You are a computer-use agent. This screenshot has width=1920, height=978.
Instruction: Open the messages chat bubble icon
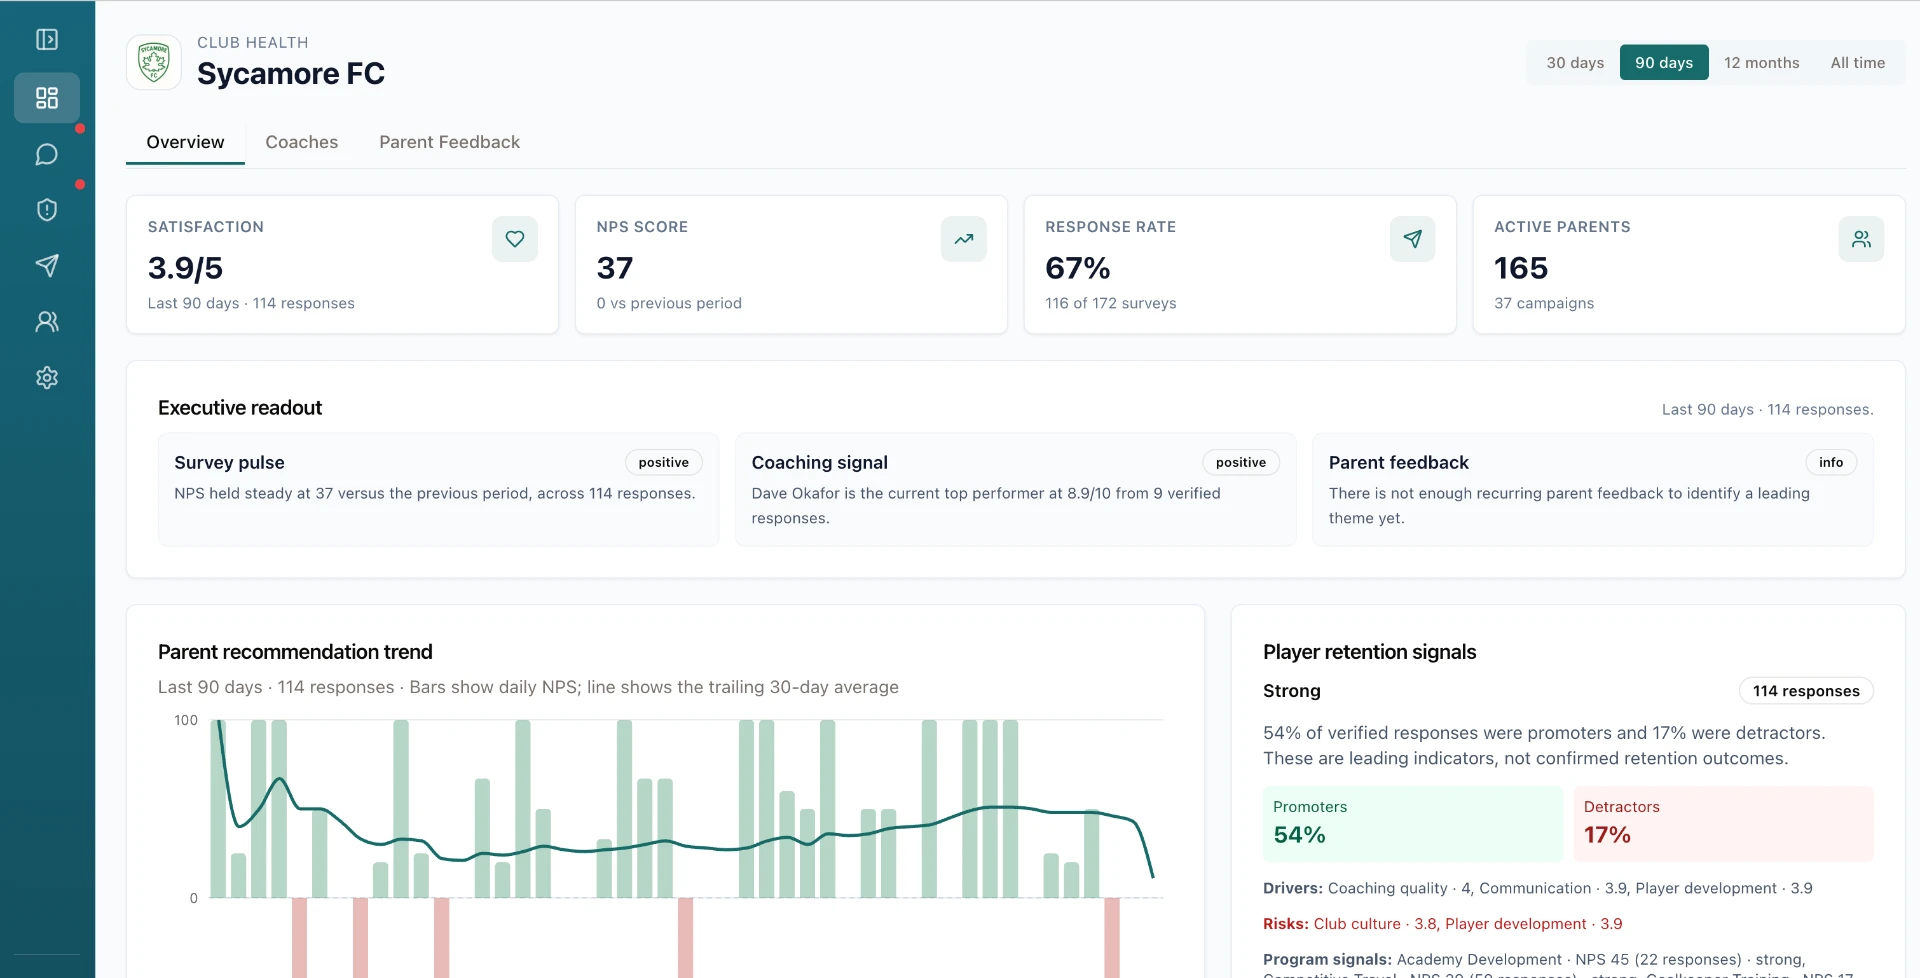click(47, 154)
